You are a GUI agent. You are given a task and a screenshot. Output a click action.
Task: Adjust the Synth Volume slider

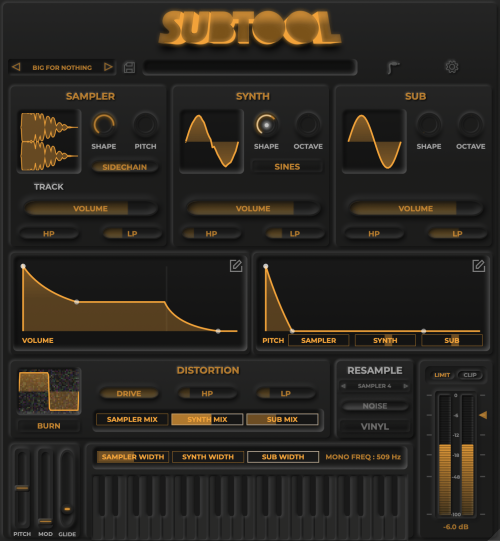[253, 208]
